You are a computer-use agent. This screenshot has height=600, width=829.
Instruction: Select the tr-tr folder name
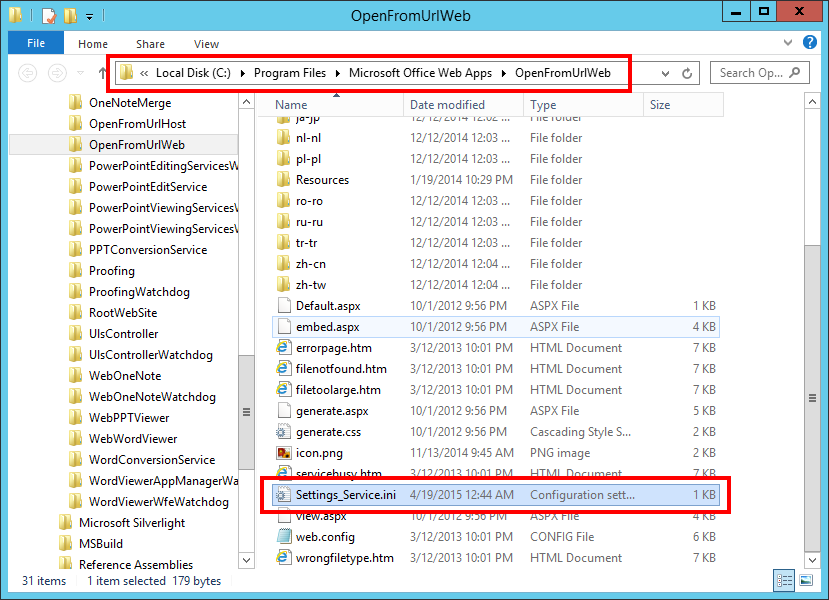pyautogui.click(x=307, y=243)
